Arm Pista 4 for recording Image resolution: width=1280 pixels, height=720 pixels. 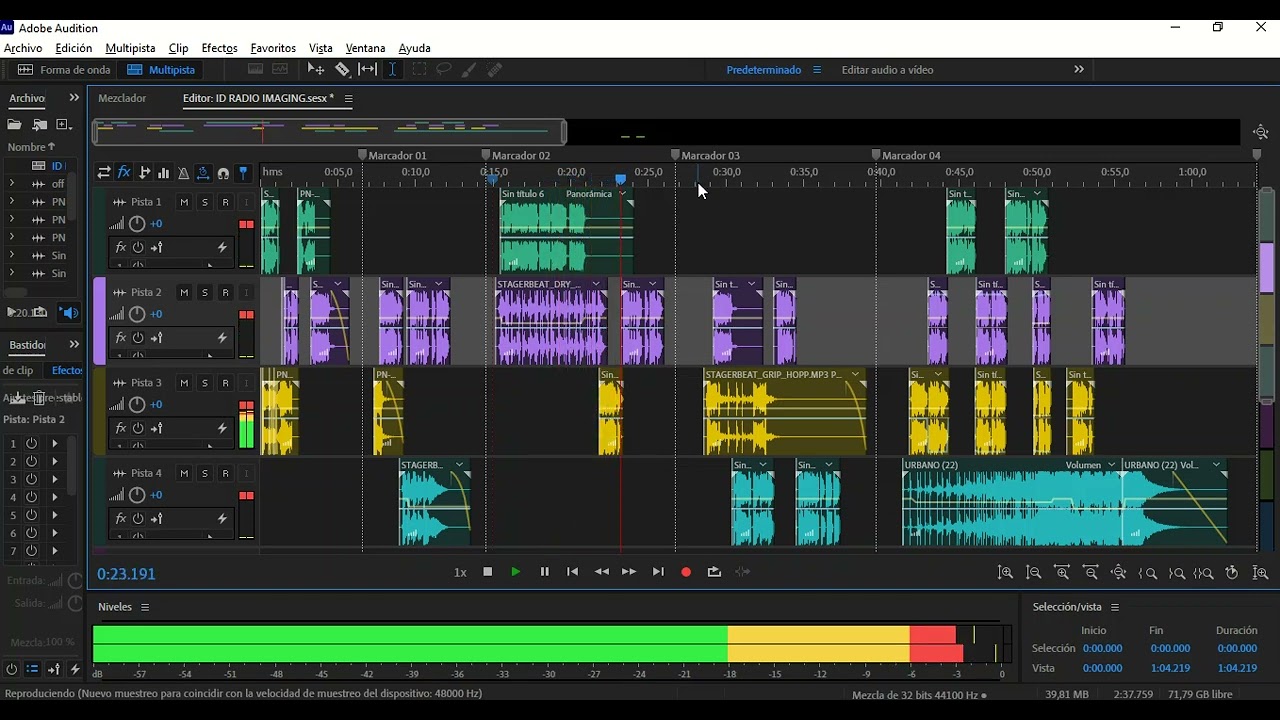226,473
